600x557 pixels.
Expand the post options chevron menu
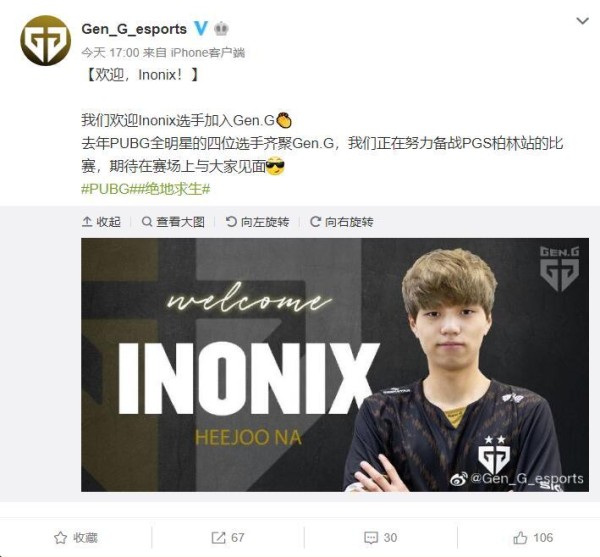[x=582, y=21]
